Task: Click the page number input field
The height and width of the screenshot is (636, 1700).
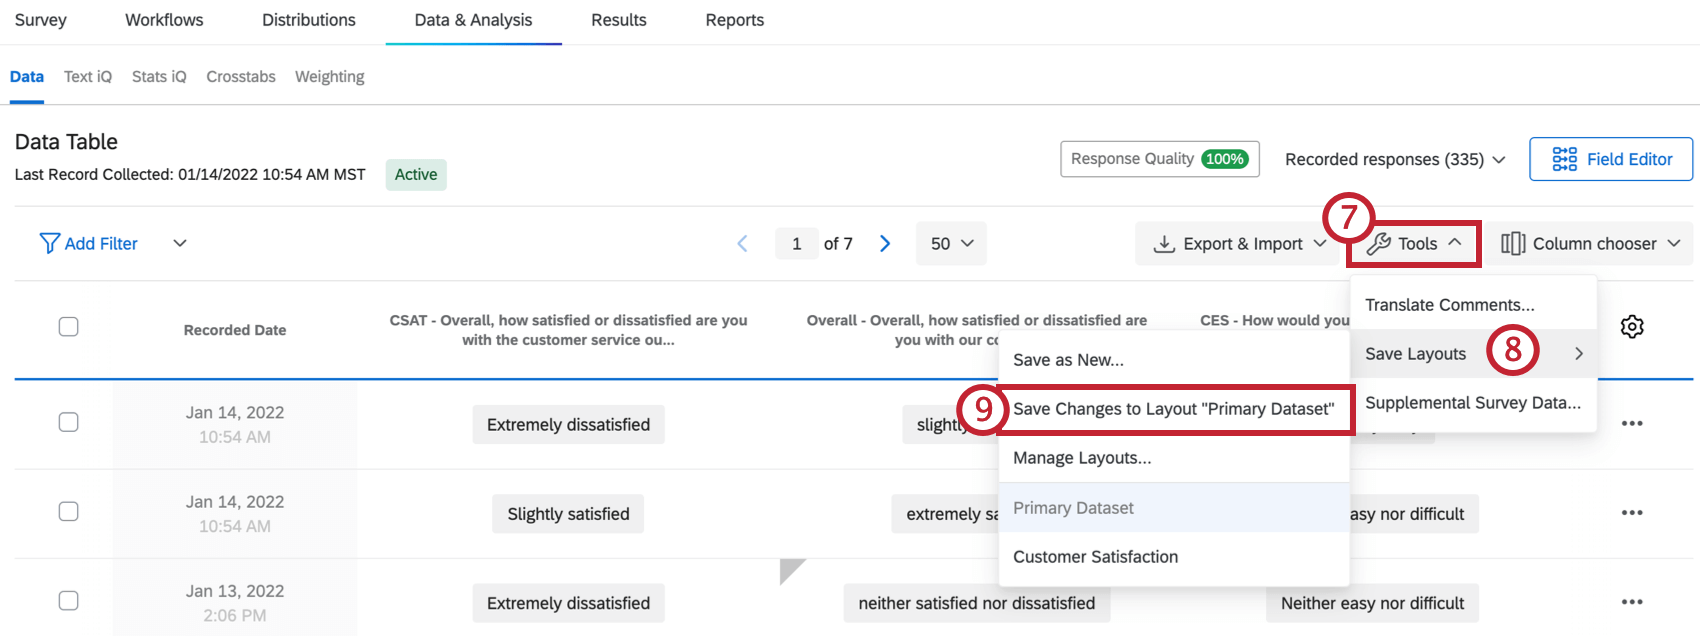Action: pos(797,244)
